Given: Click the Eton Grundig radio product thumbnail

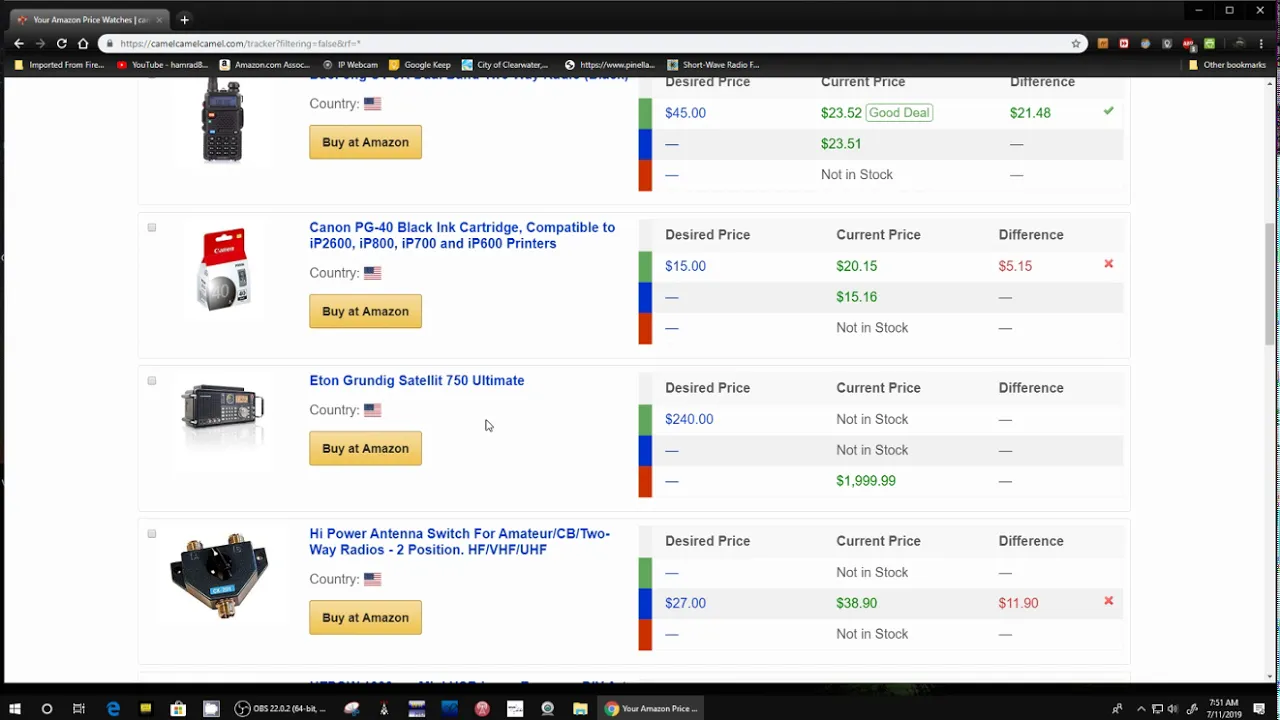Looking at the screenshot, I should (x=223, y=409).
